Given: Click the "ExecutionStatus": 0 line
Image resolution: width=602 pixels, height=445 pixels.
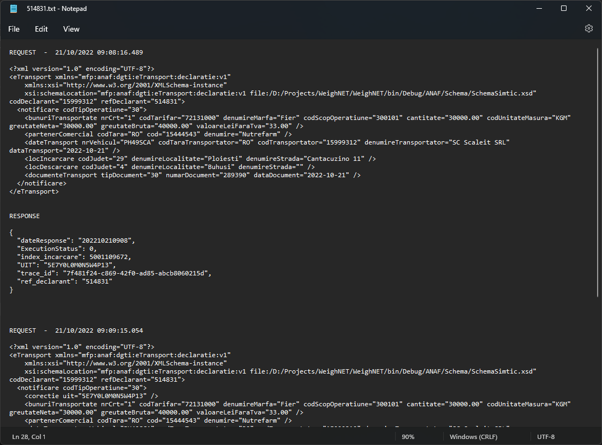Looking at the screenshot, I should pyautogui.click(x=57, y=249).
